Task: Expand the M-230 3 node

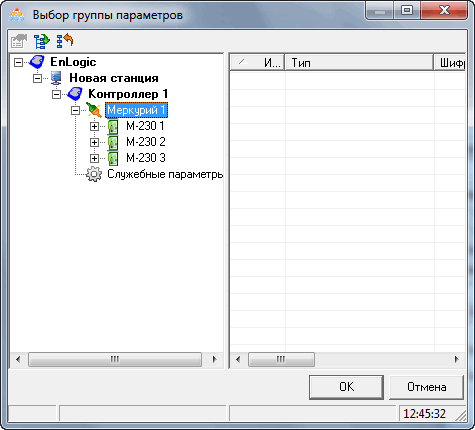Action: pyautogui.click(x=94, y=158)
